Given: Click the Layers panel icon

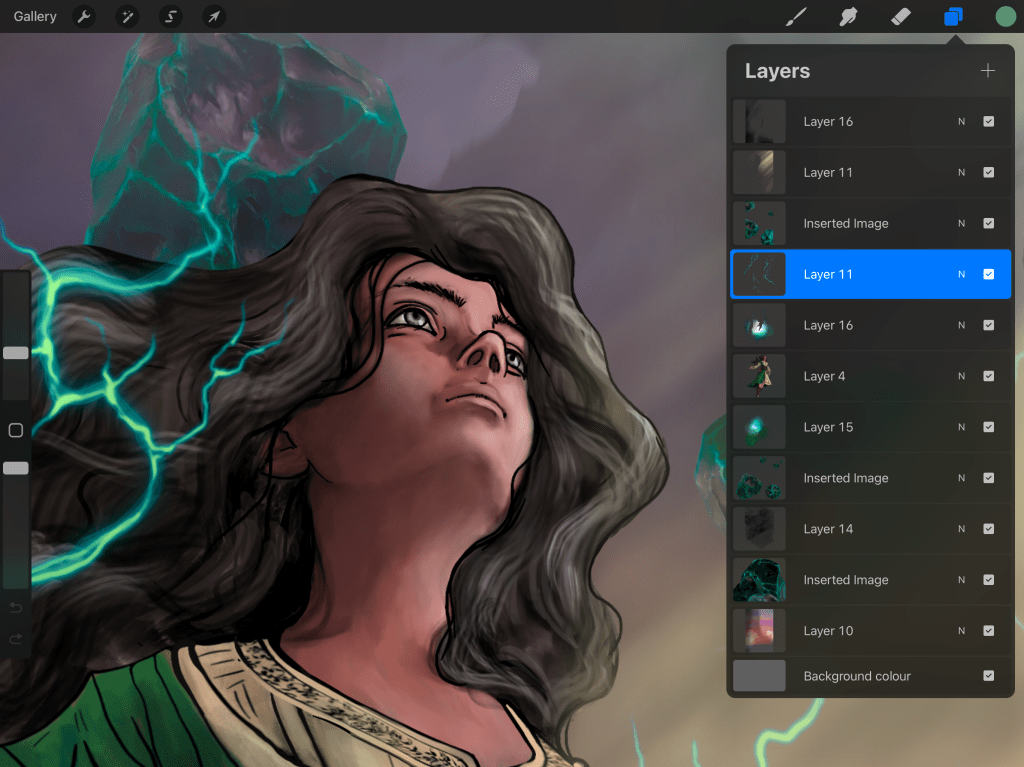Looking at the screenshot, I should [x=952, y=16].
